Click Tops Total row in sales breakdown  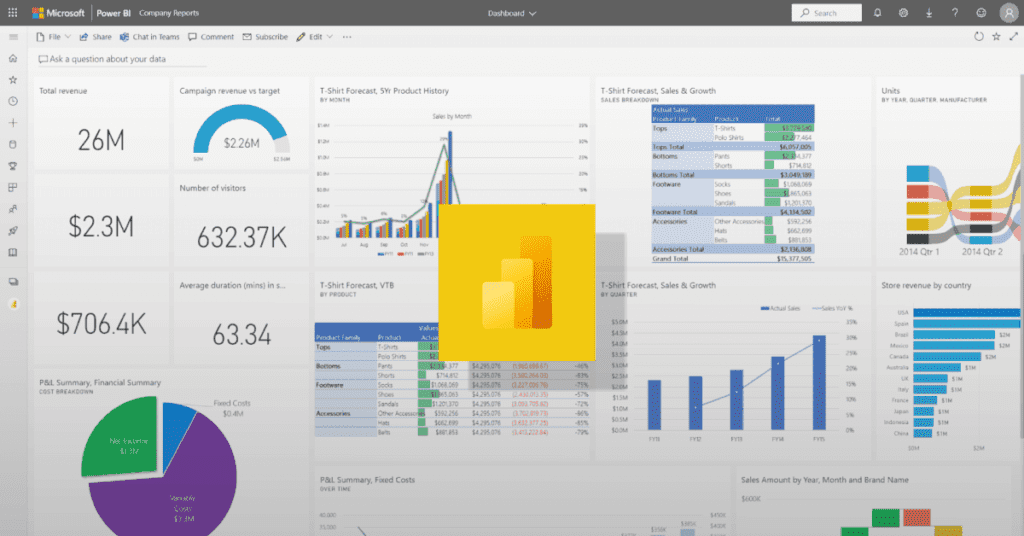point(732,147)
